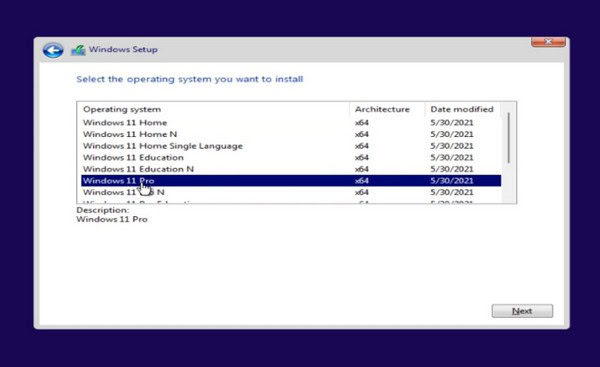The image size is (600, 367).
Task: Select Windows 11 Home N row
Action: click(291, 134)
